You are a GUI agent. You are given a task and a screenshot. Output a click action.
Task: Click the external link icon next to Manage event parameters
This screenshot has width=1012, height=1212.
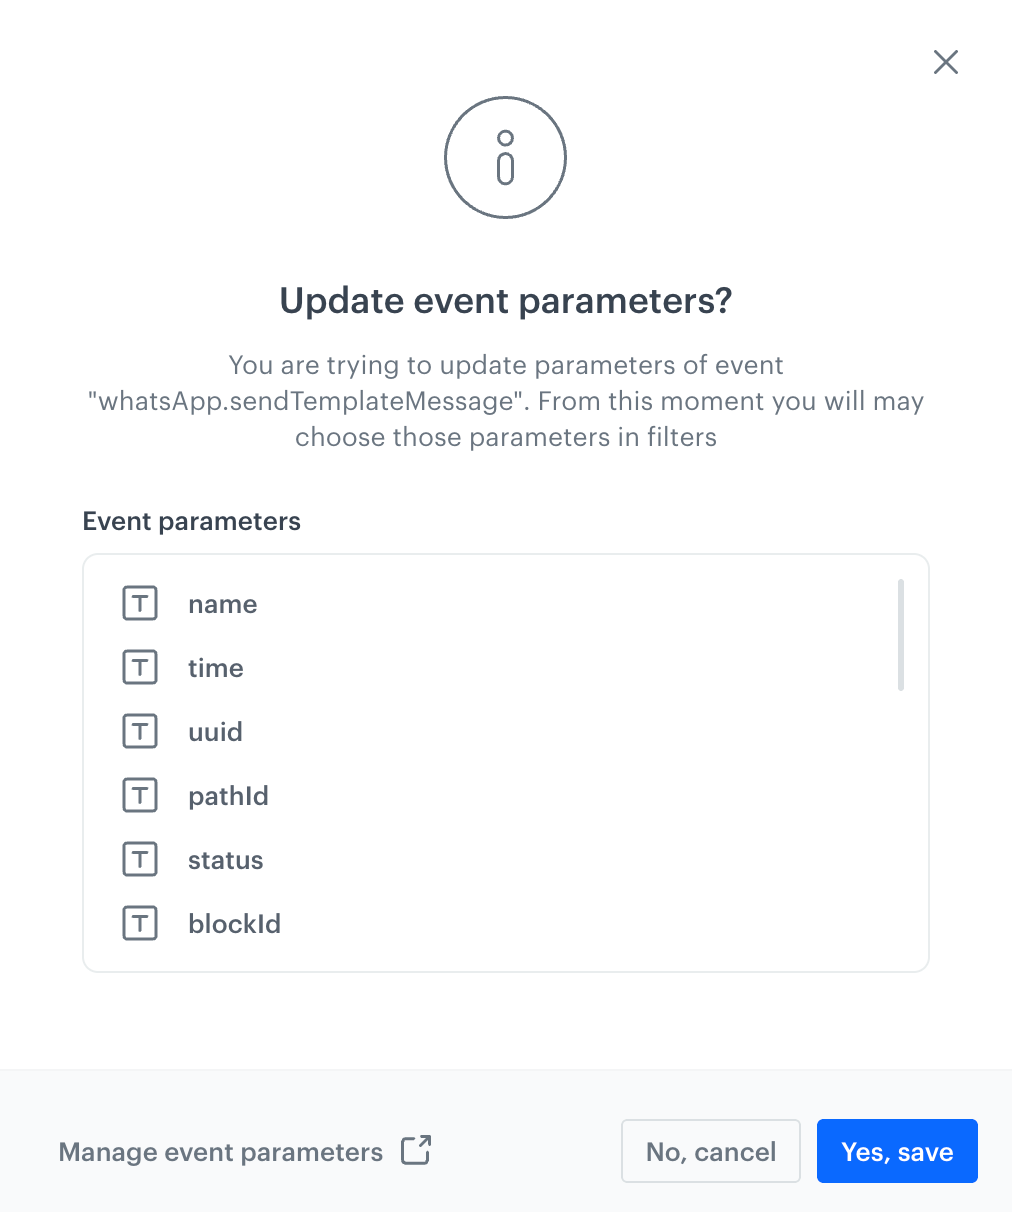pos(416,1151)
